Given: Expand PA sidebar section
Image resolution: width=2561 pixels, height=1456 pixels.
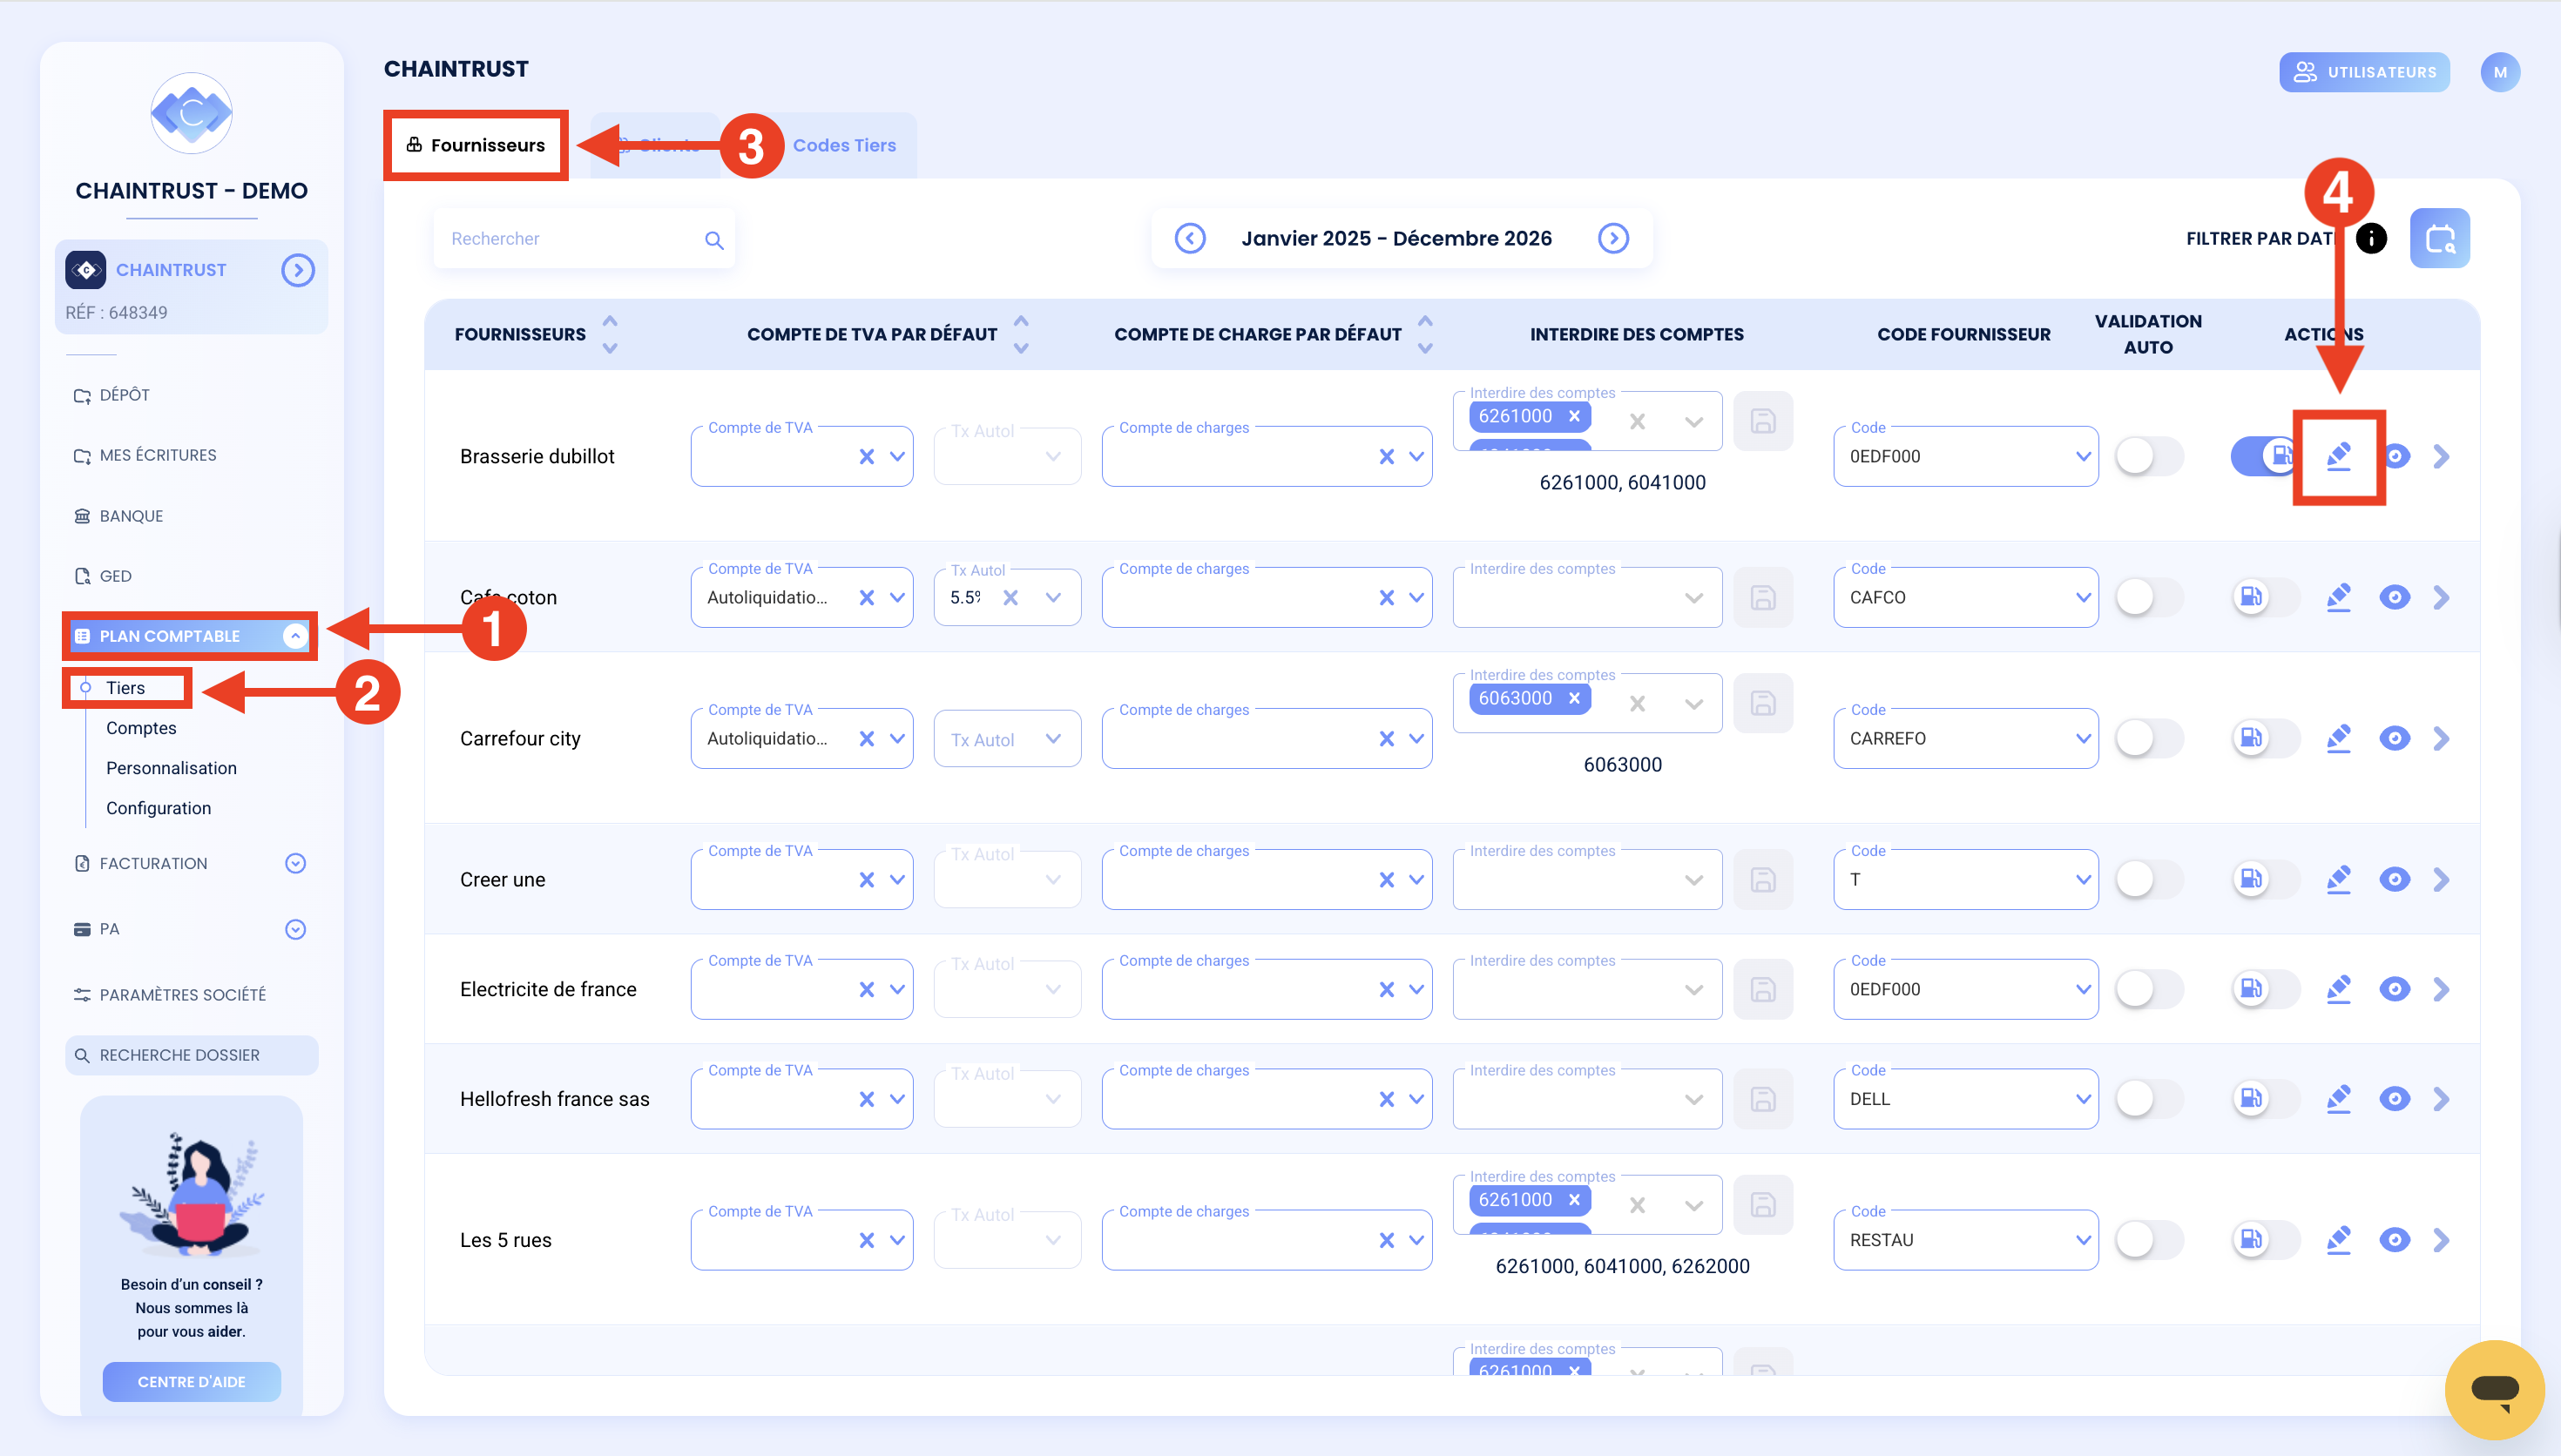Looking at the screenshot, I should (295, 929).
